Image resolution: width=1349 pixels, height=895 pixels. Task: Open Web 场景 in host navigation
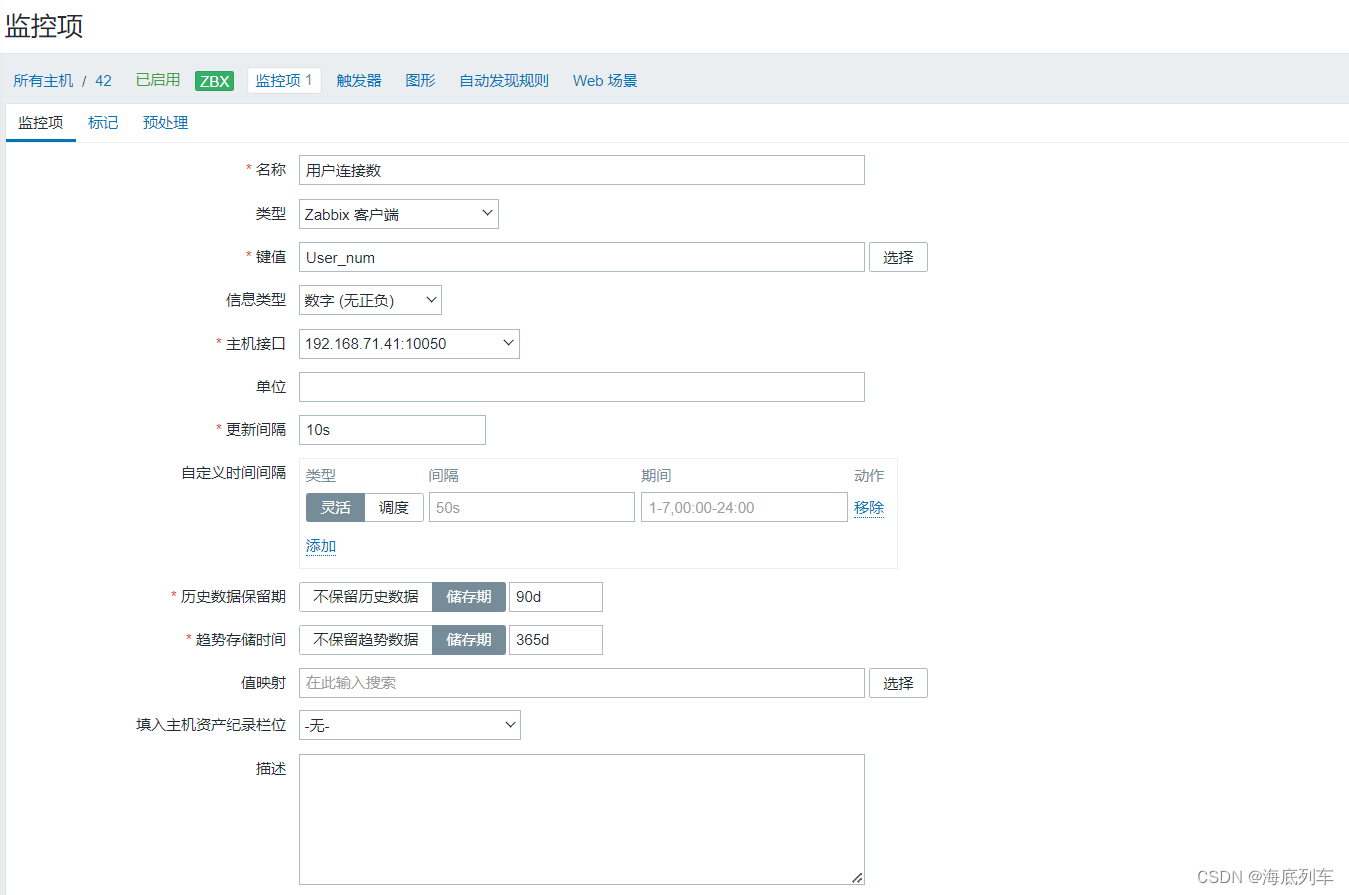[605, 81]
